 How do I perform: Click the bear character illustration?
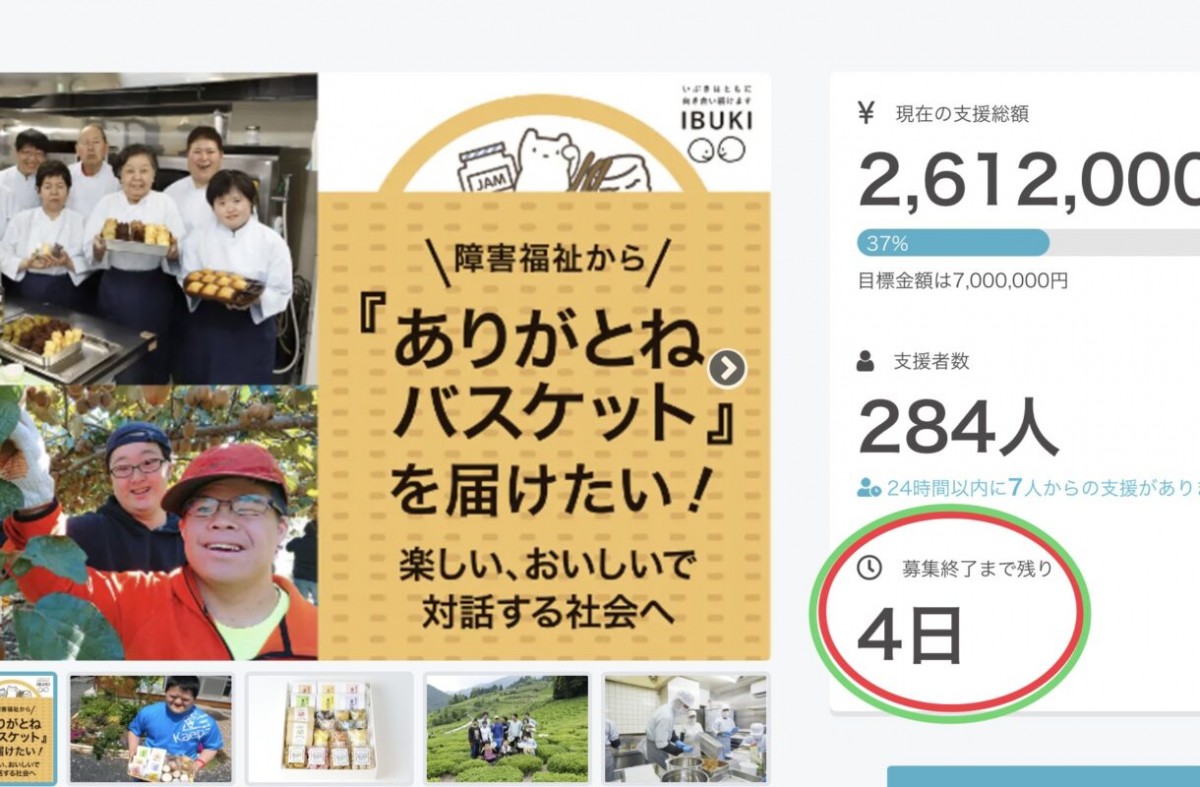[547, 160]
